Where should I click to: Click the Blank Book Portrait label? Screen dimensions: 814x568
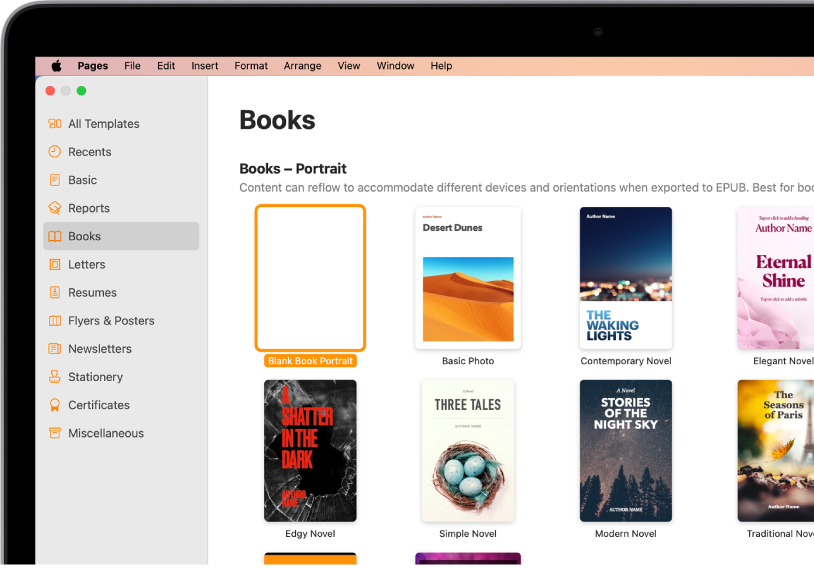point(310,361)
